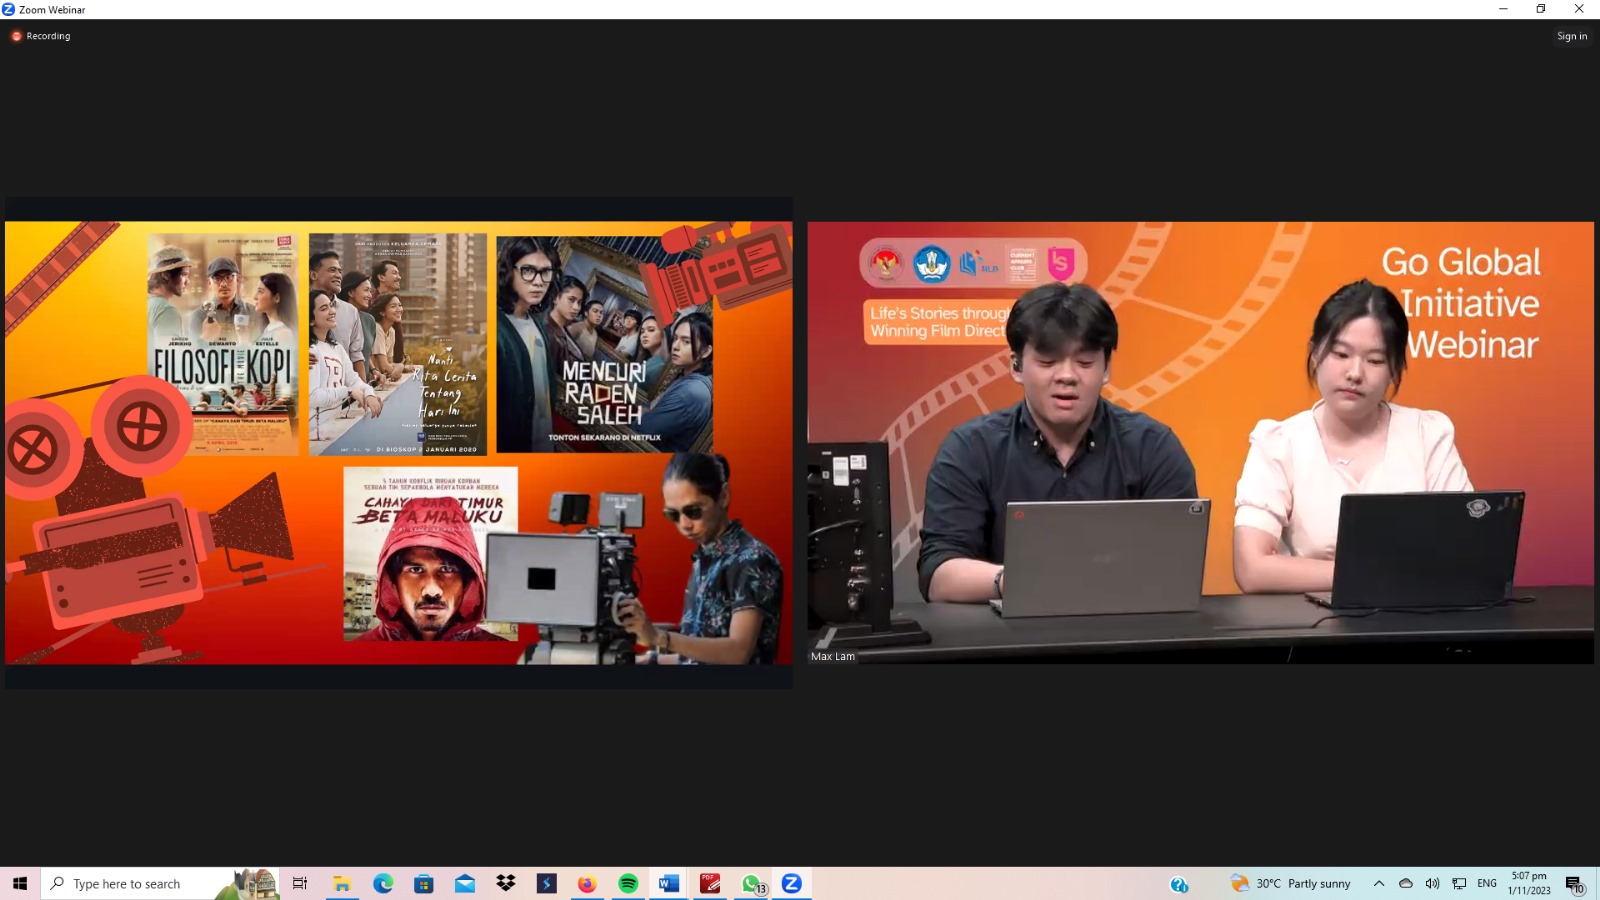Click the Type here to search box
This screenshot has height=900, width=1600.
[140, 884]
